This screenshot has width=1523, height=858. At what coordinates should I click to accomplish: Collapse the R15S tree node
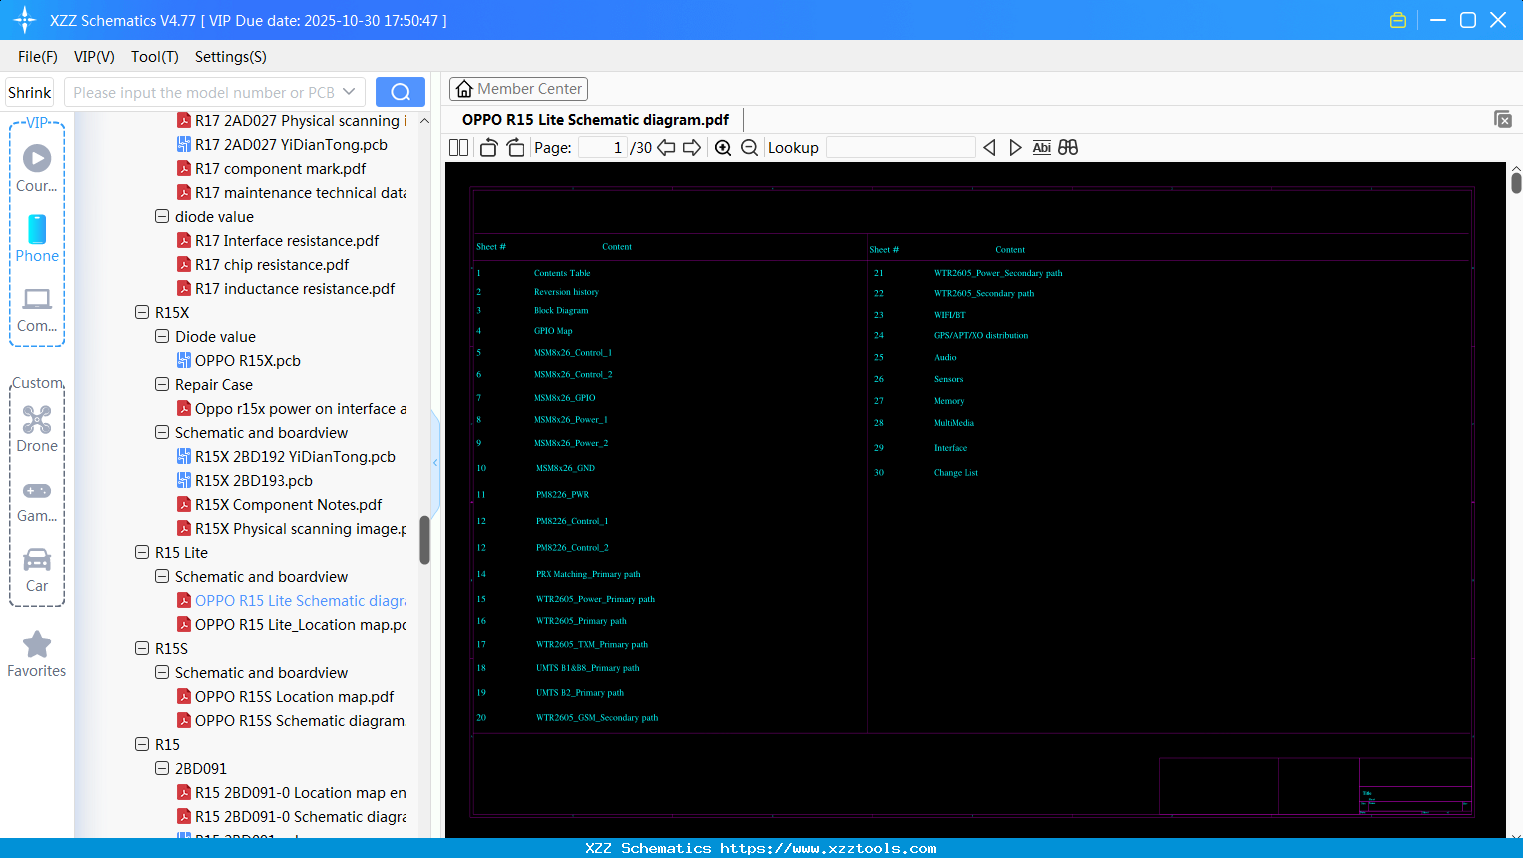click(142, 649)
